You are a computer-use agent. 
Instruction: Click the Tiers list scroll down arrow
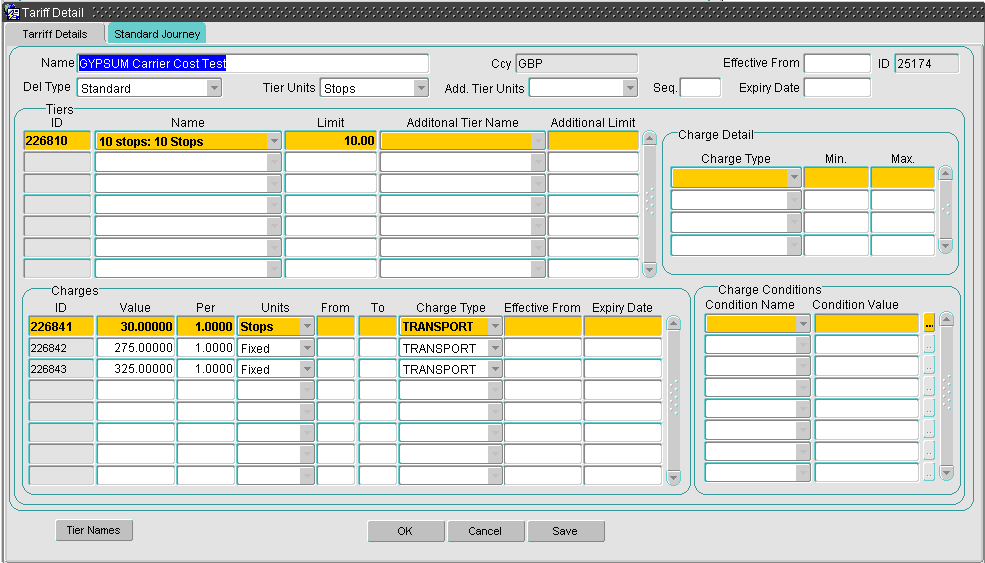tap(650, 270)
